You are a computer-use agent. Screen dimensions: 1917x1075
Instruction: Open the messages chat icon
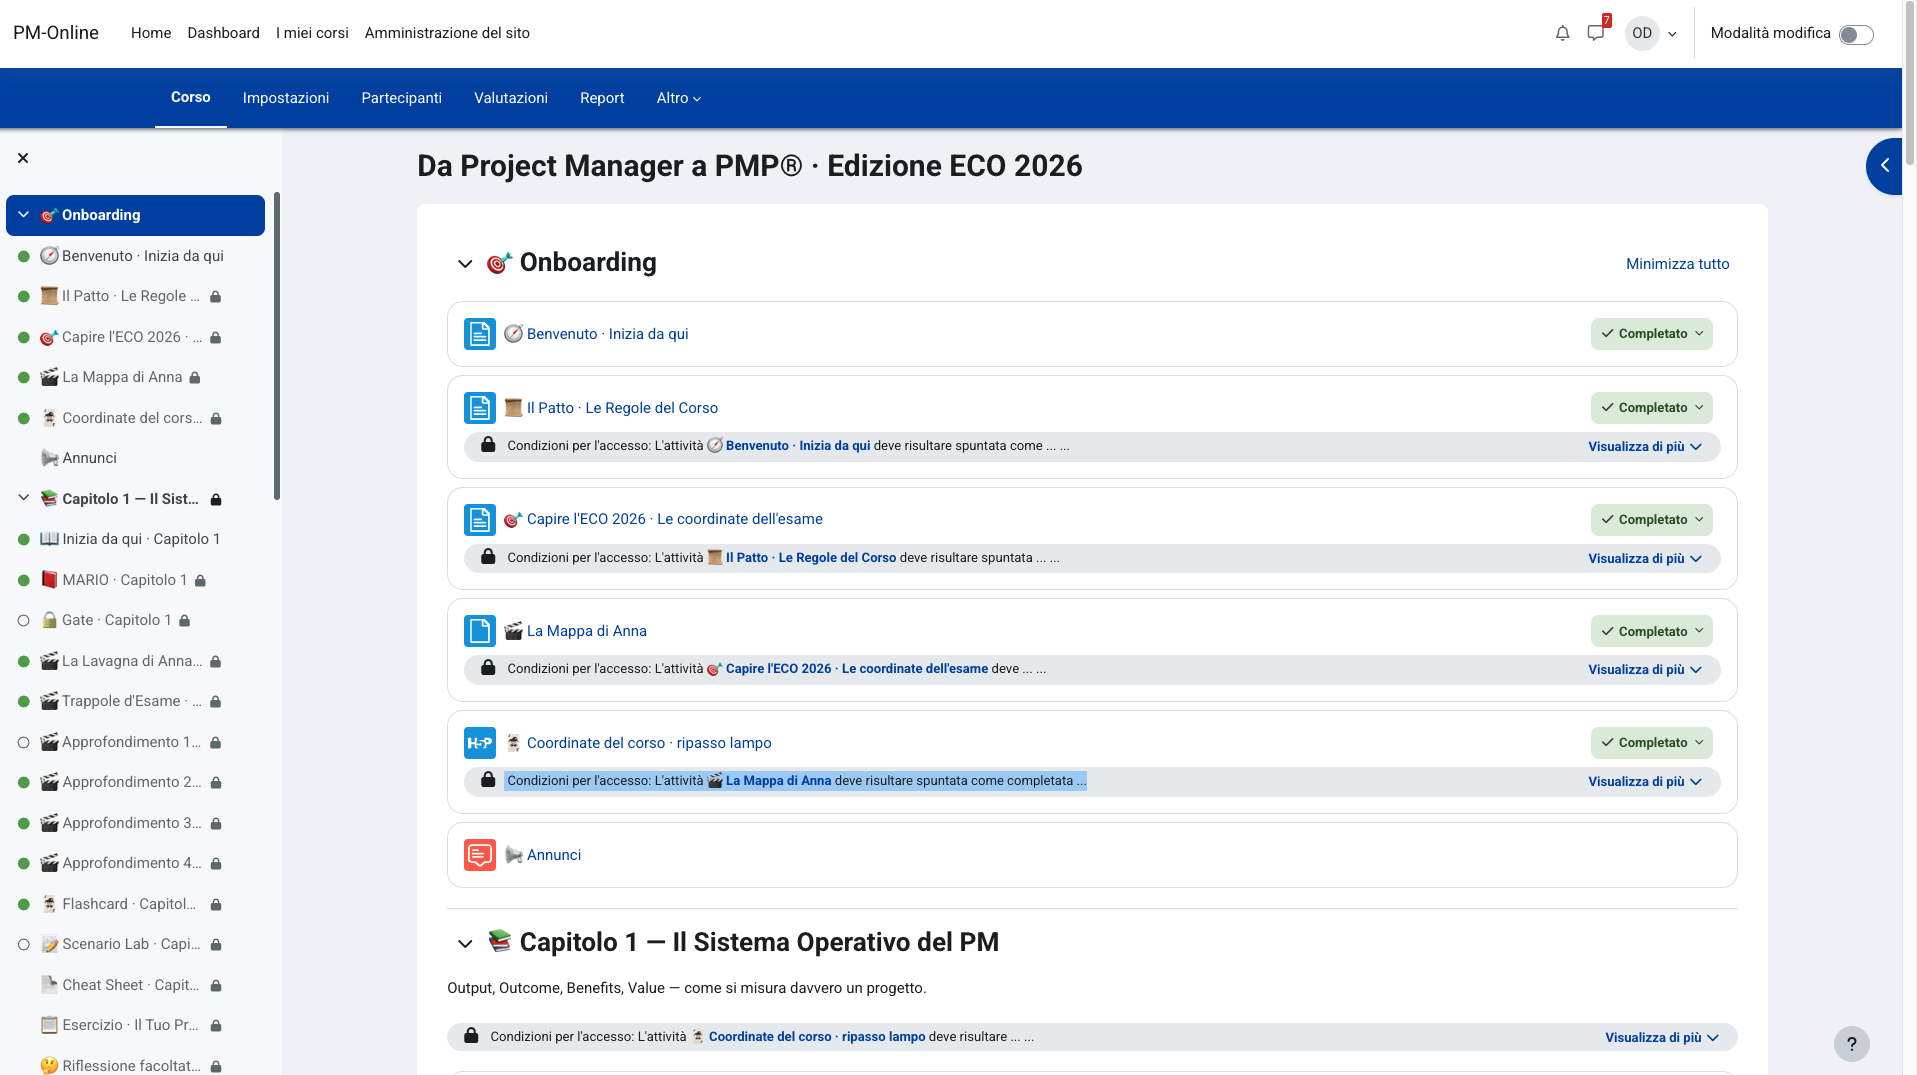1596,33
